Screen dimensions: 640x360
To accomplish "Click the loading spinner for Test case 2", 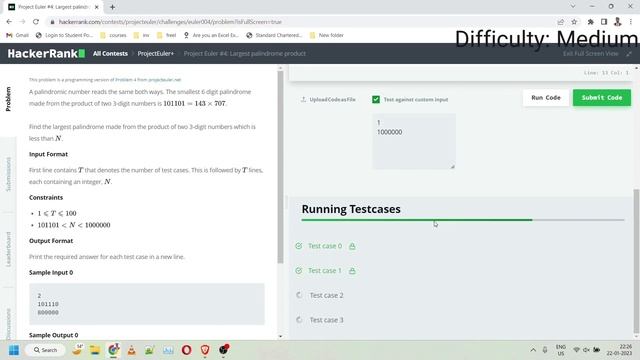I will point(299,295).
